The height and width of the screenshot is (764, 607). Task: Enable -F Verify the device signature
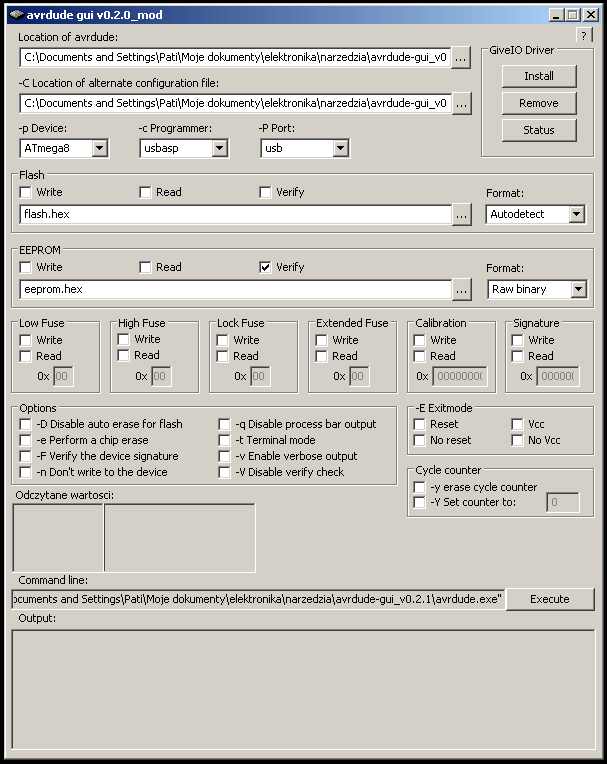pos(25,457)
